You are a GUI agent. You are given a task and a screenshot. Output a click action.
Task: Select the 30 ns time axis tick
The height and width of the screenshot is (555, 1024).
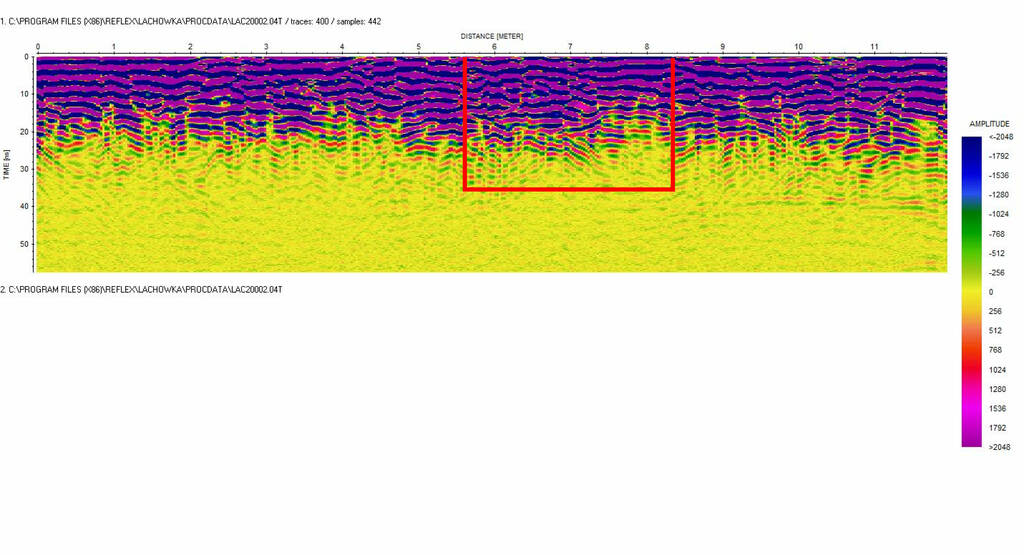coord(27,169)
